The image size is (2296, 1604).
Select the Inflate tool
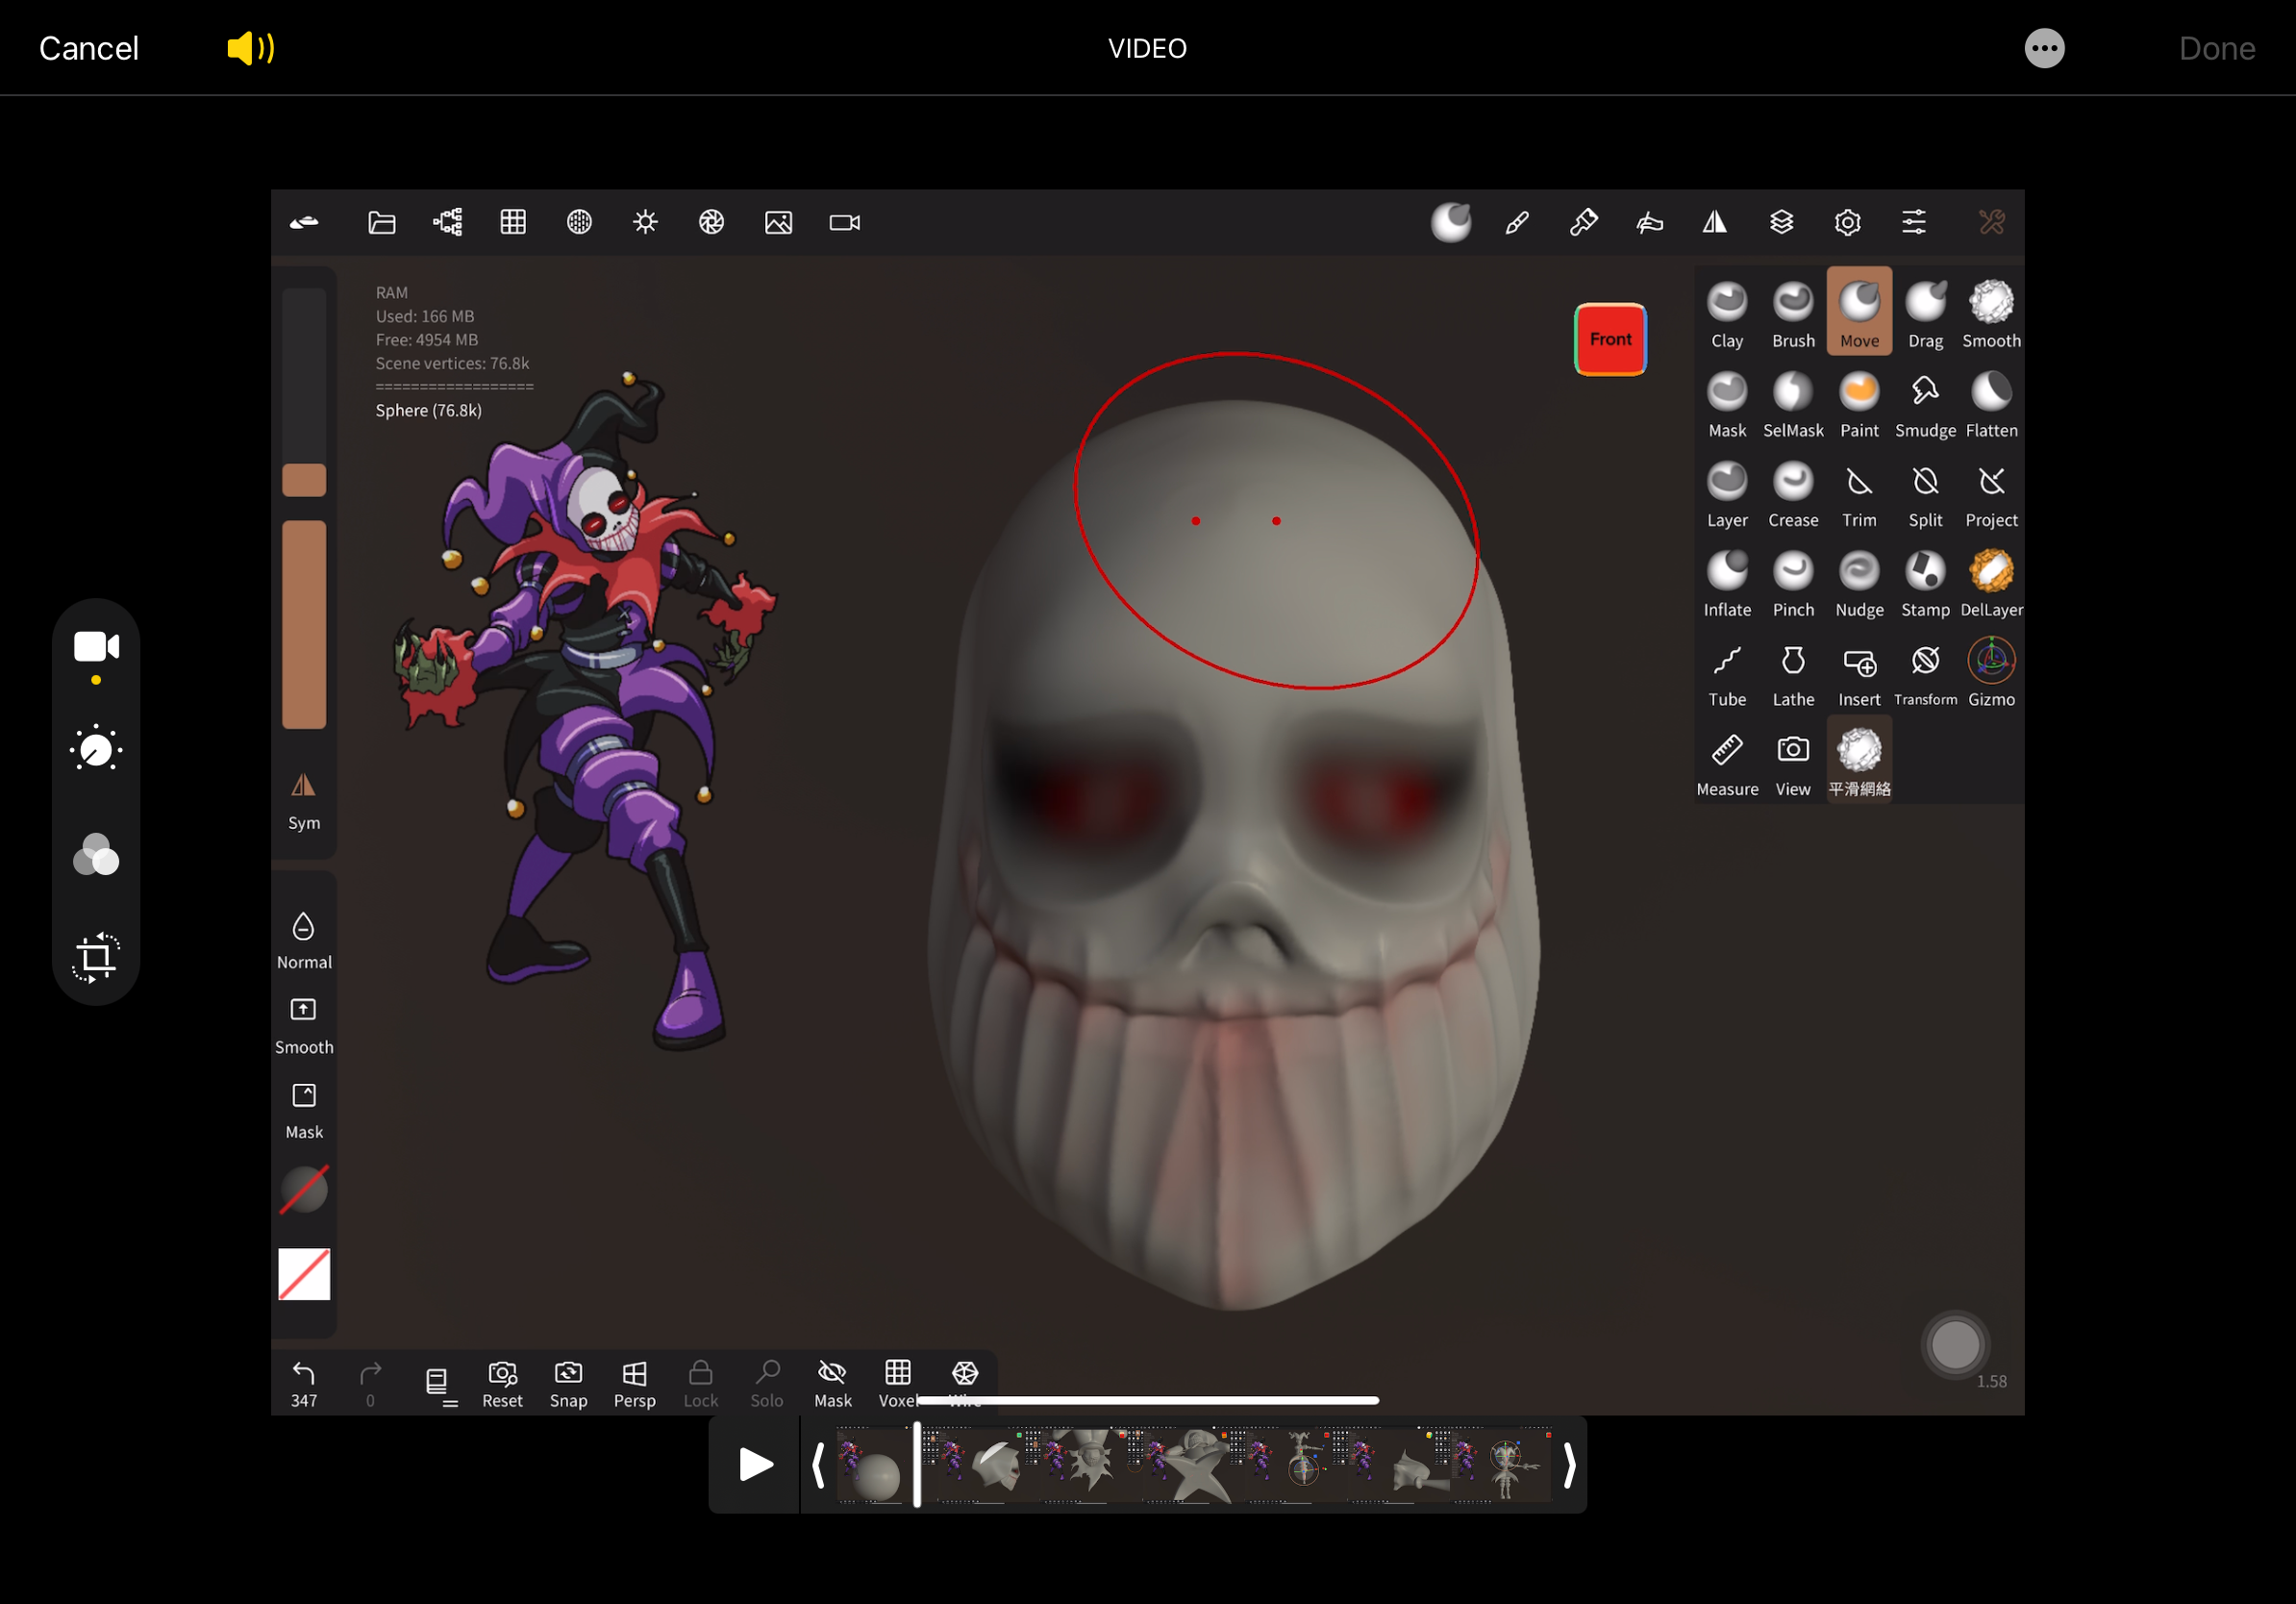[x=1726, y=583]
